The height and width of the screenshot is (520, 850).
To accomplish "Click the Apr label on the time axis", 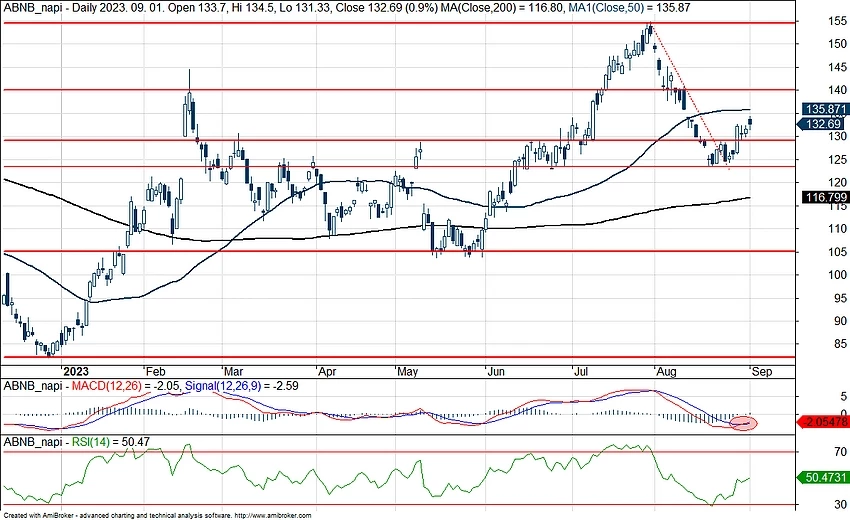I will tap(327, 372).
